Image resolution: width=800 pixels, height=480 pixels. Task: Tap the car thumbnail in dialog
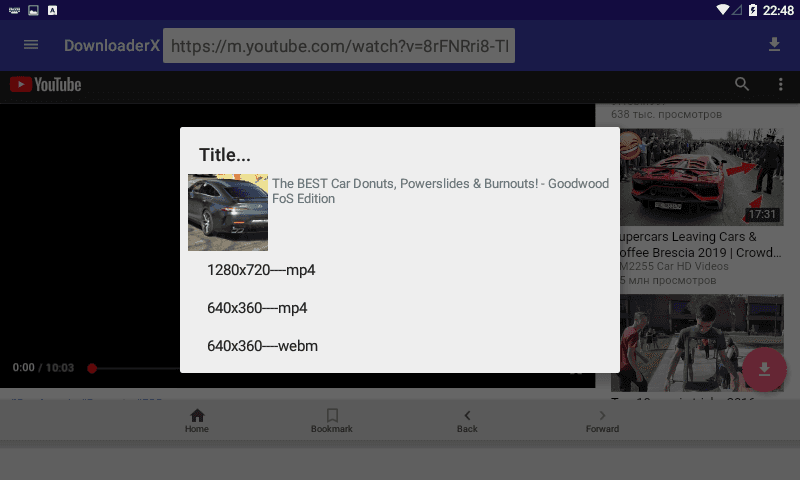point(228,212)
